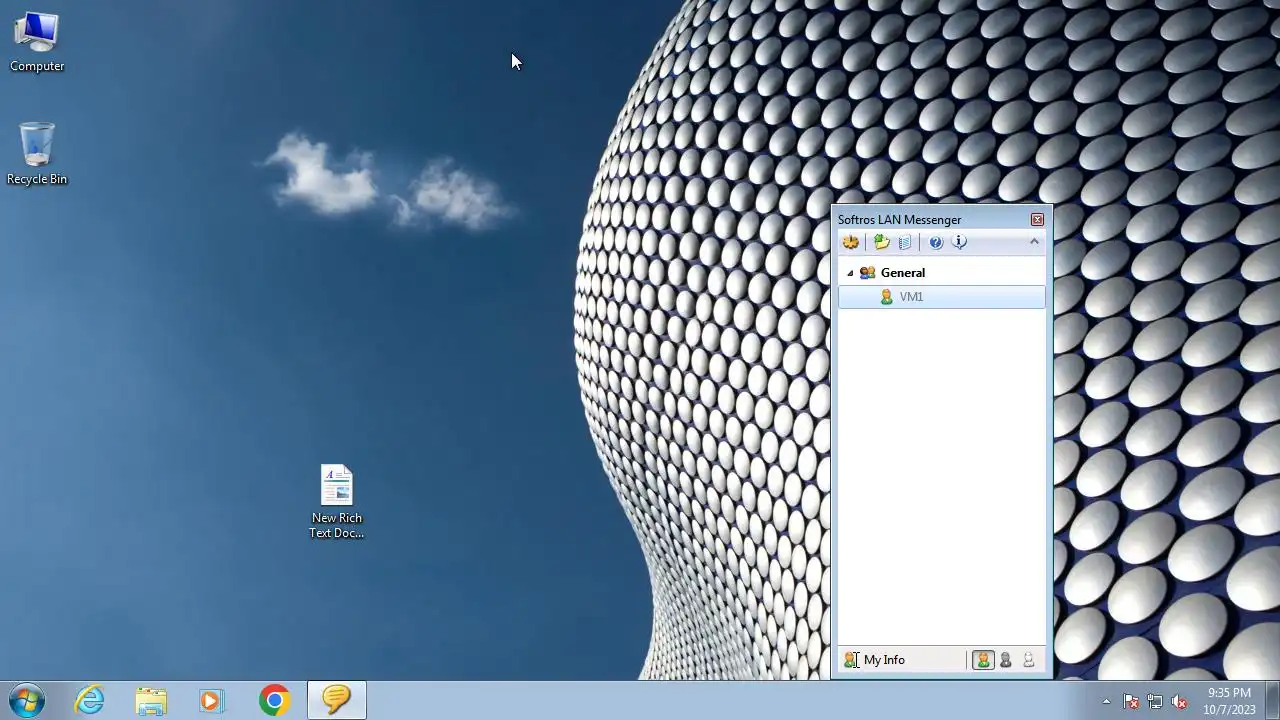1280x720 pixels.
Task: Close the Softros LAN Messenger window
Action: tap(1037, 219)
